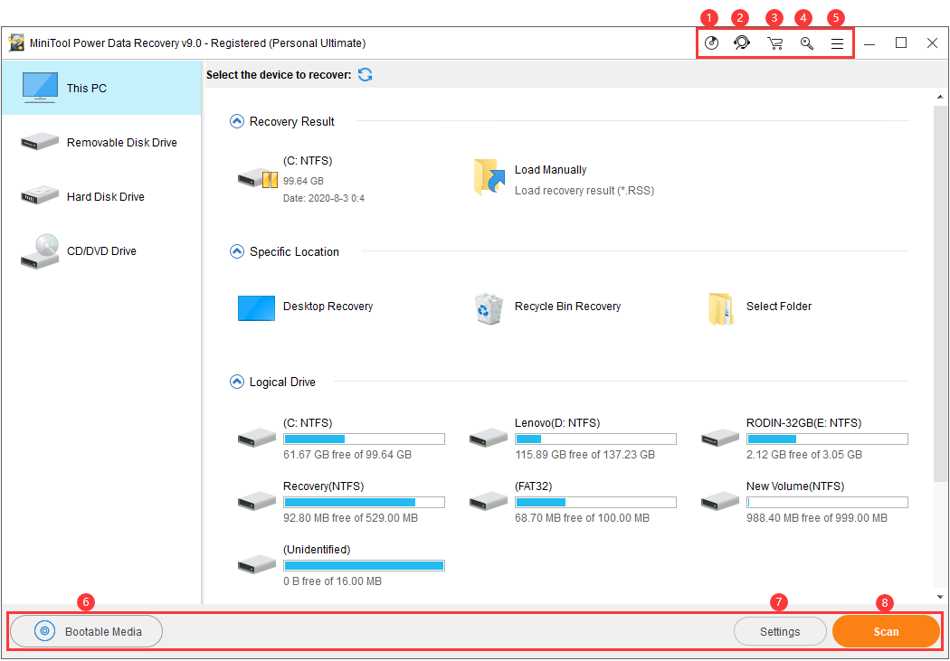Collapse the Logical Drive section
The width and height of the screenshot is (950, 661).
(236, 382)
